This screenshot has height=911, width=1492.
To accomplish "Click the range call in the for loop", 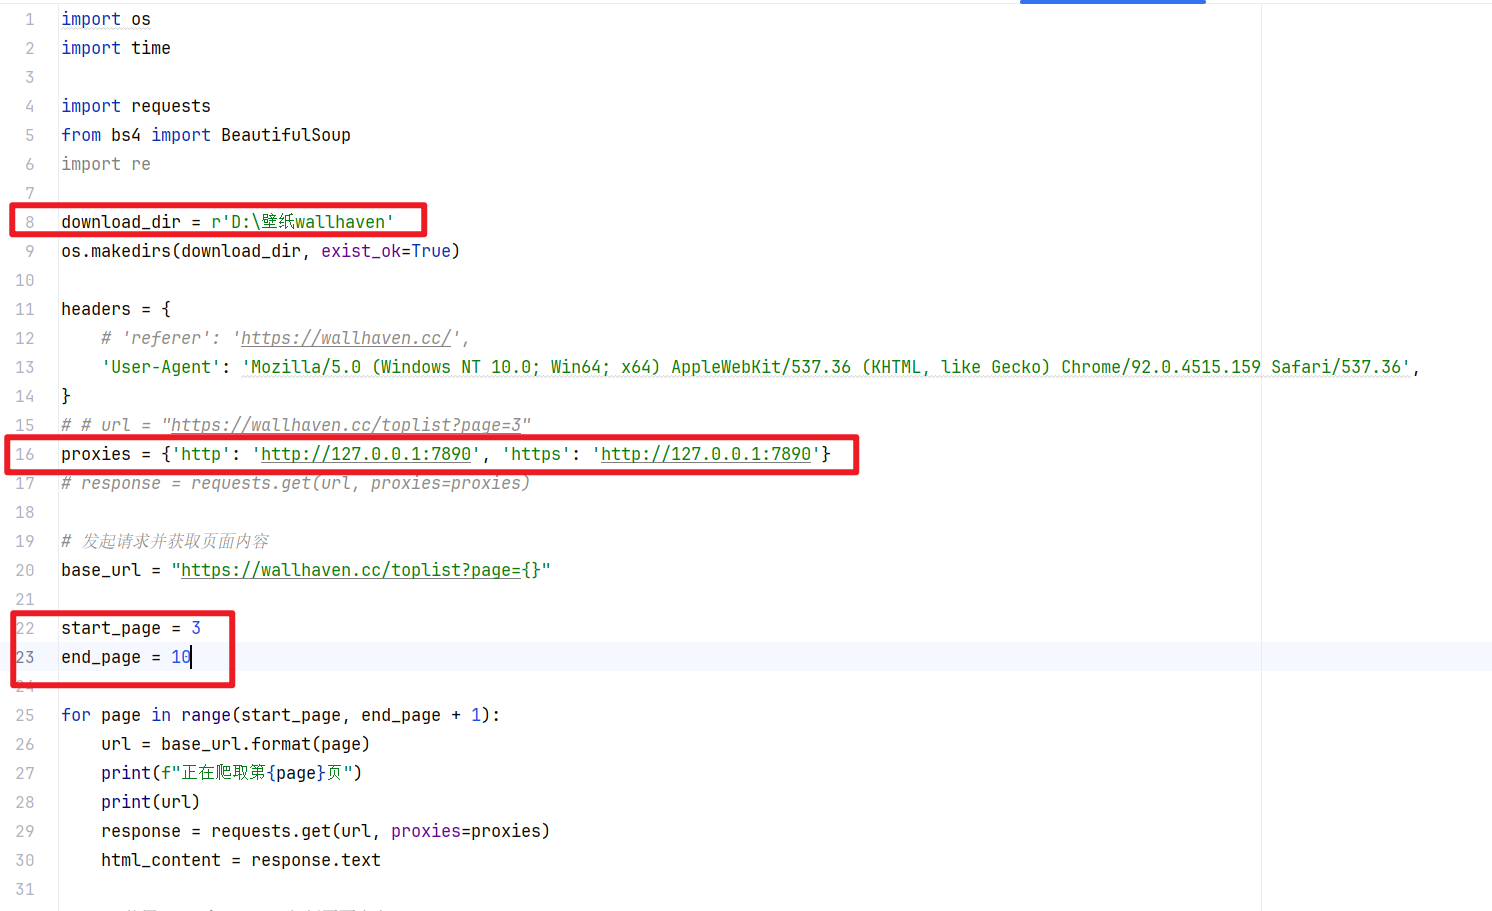I will tap(205, 715).
